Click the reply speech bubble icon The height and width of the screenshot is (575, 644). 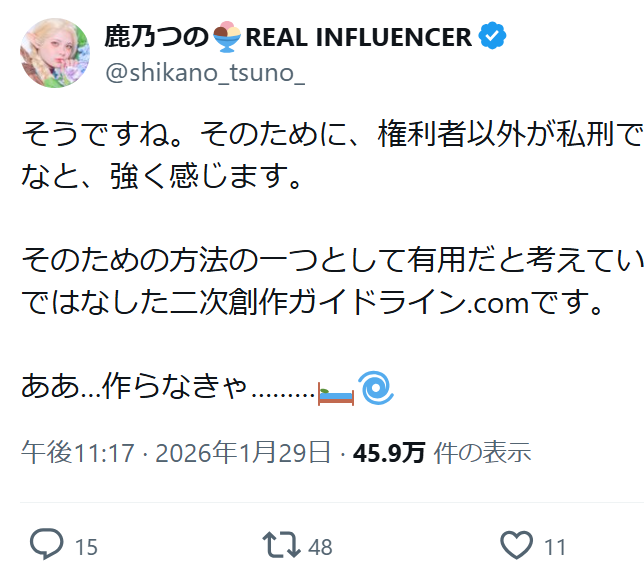[46, 545]
